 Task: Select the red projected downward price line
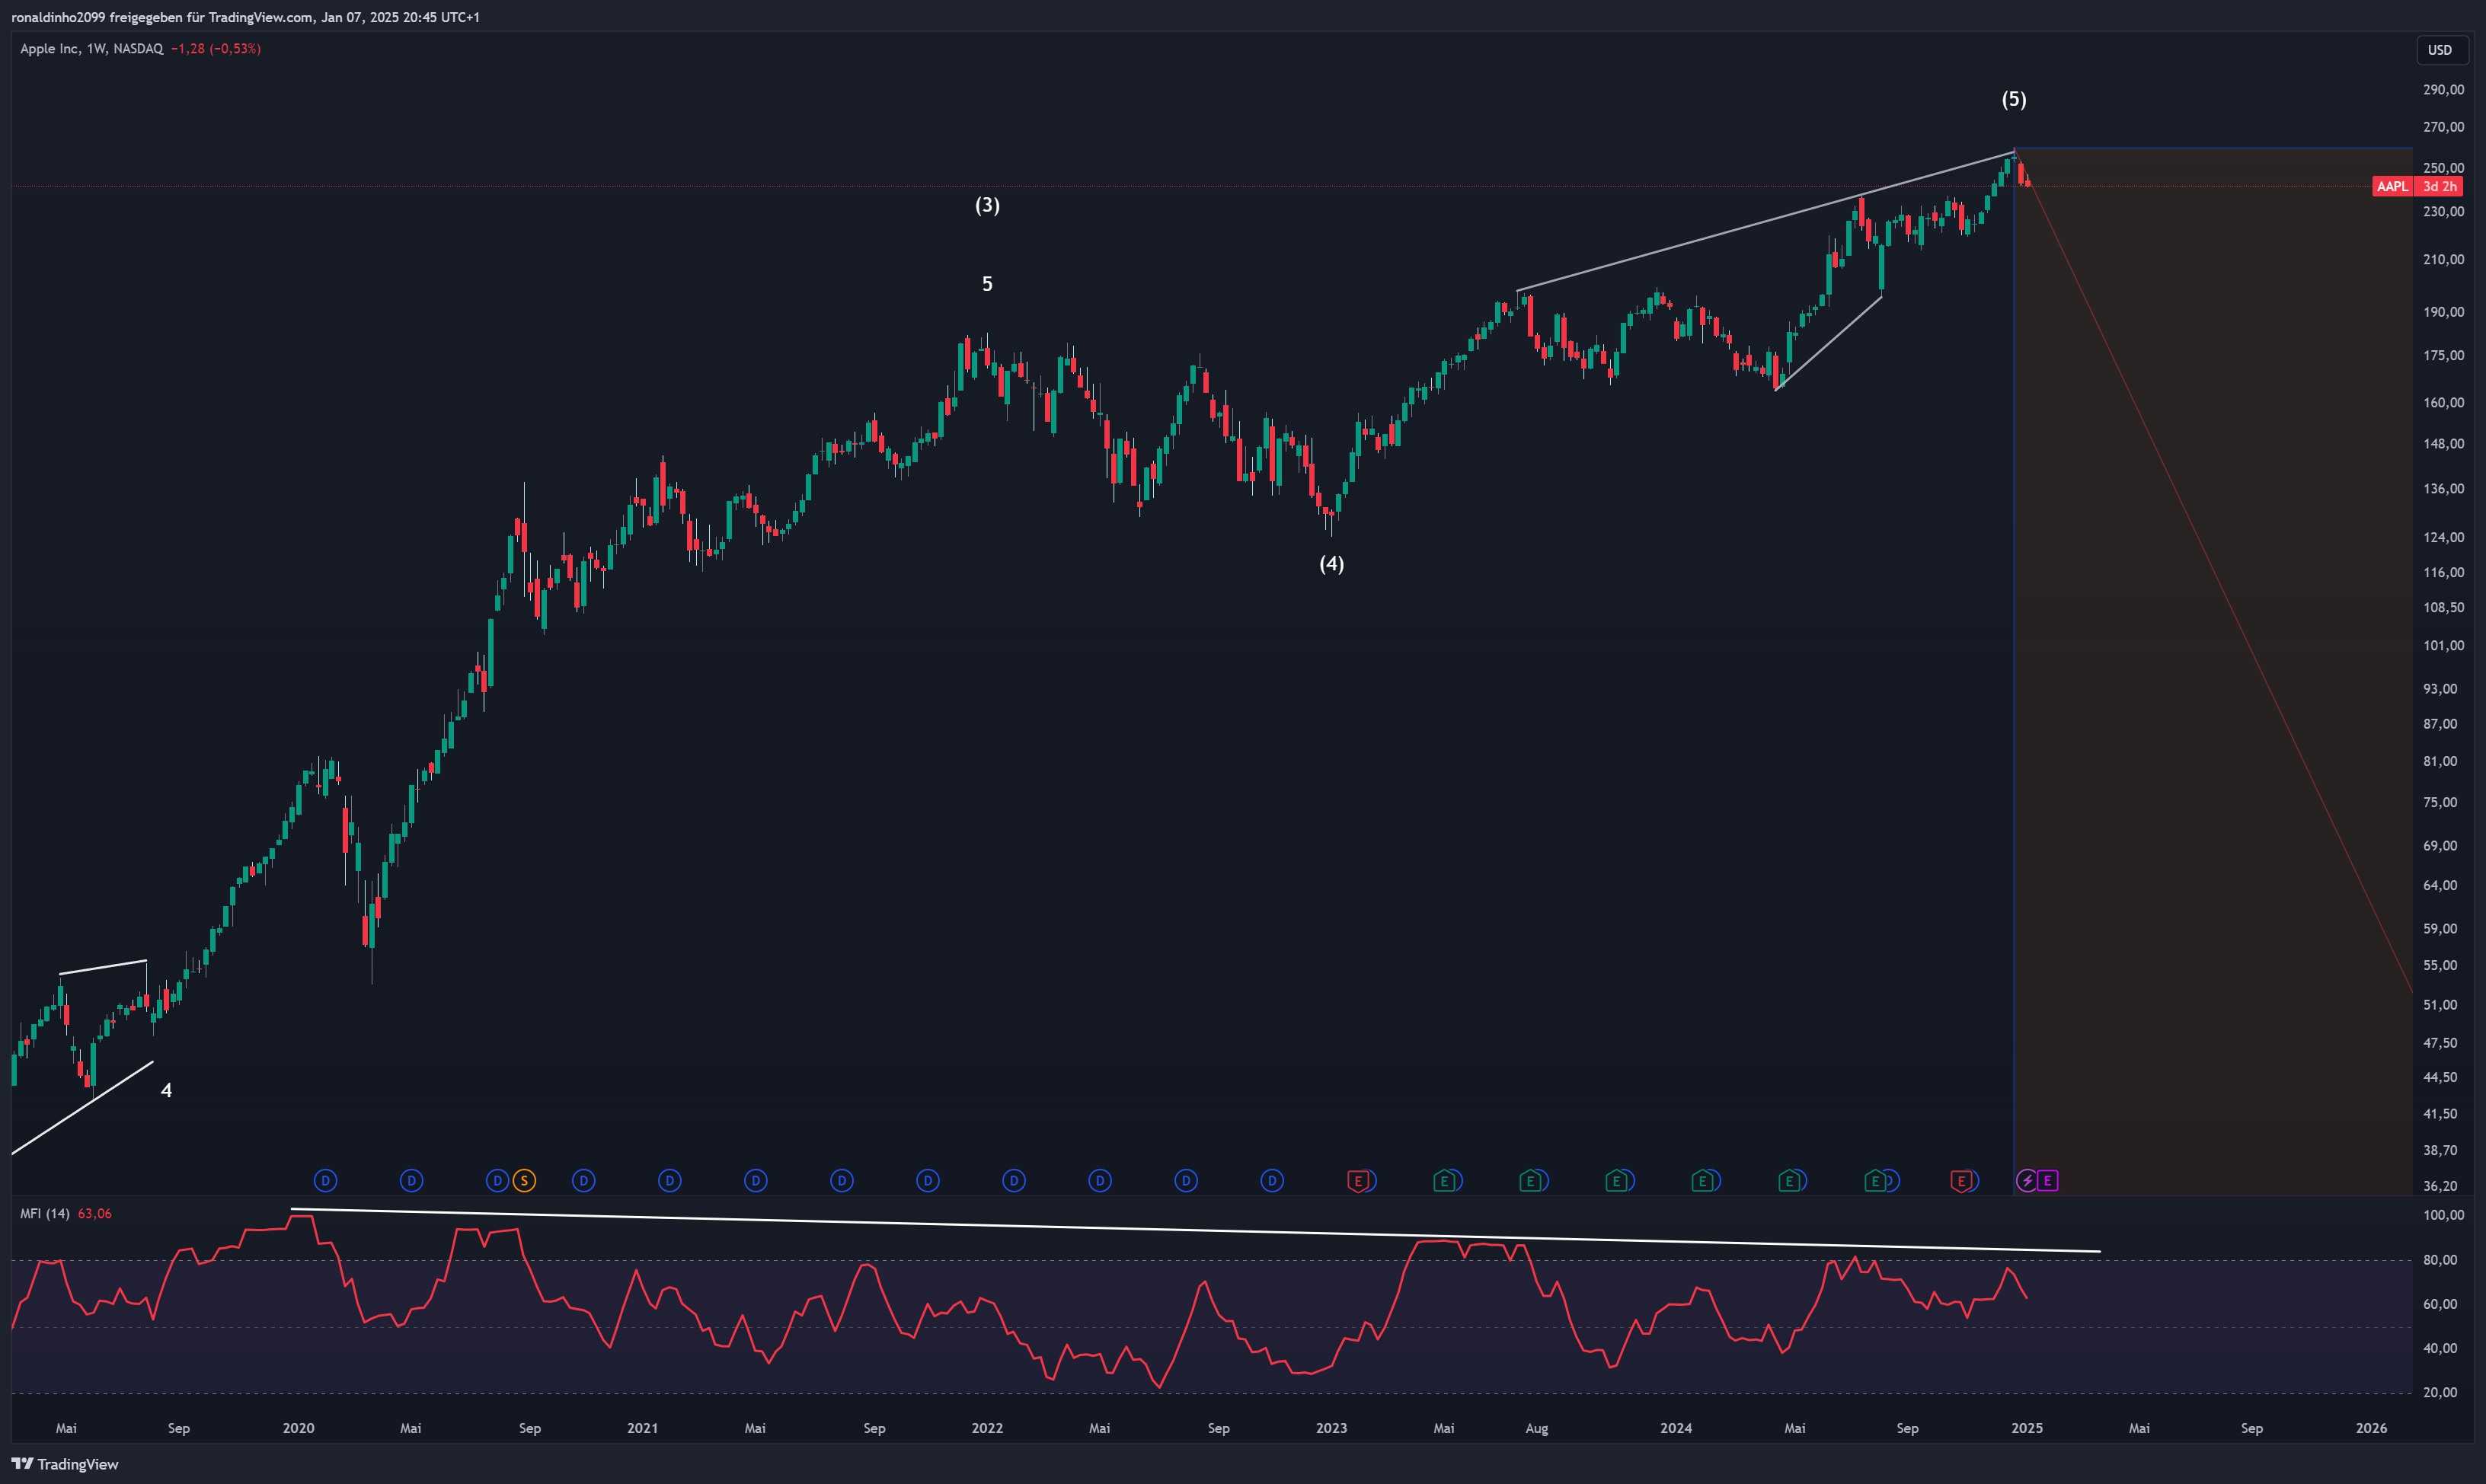(2215, 575)
